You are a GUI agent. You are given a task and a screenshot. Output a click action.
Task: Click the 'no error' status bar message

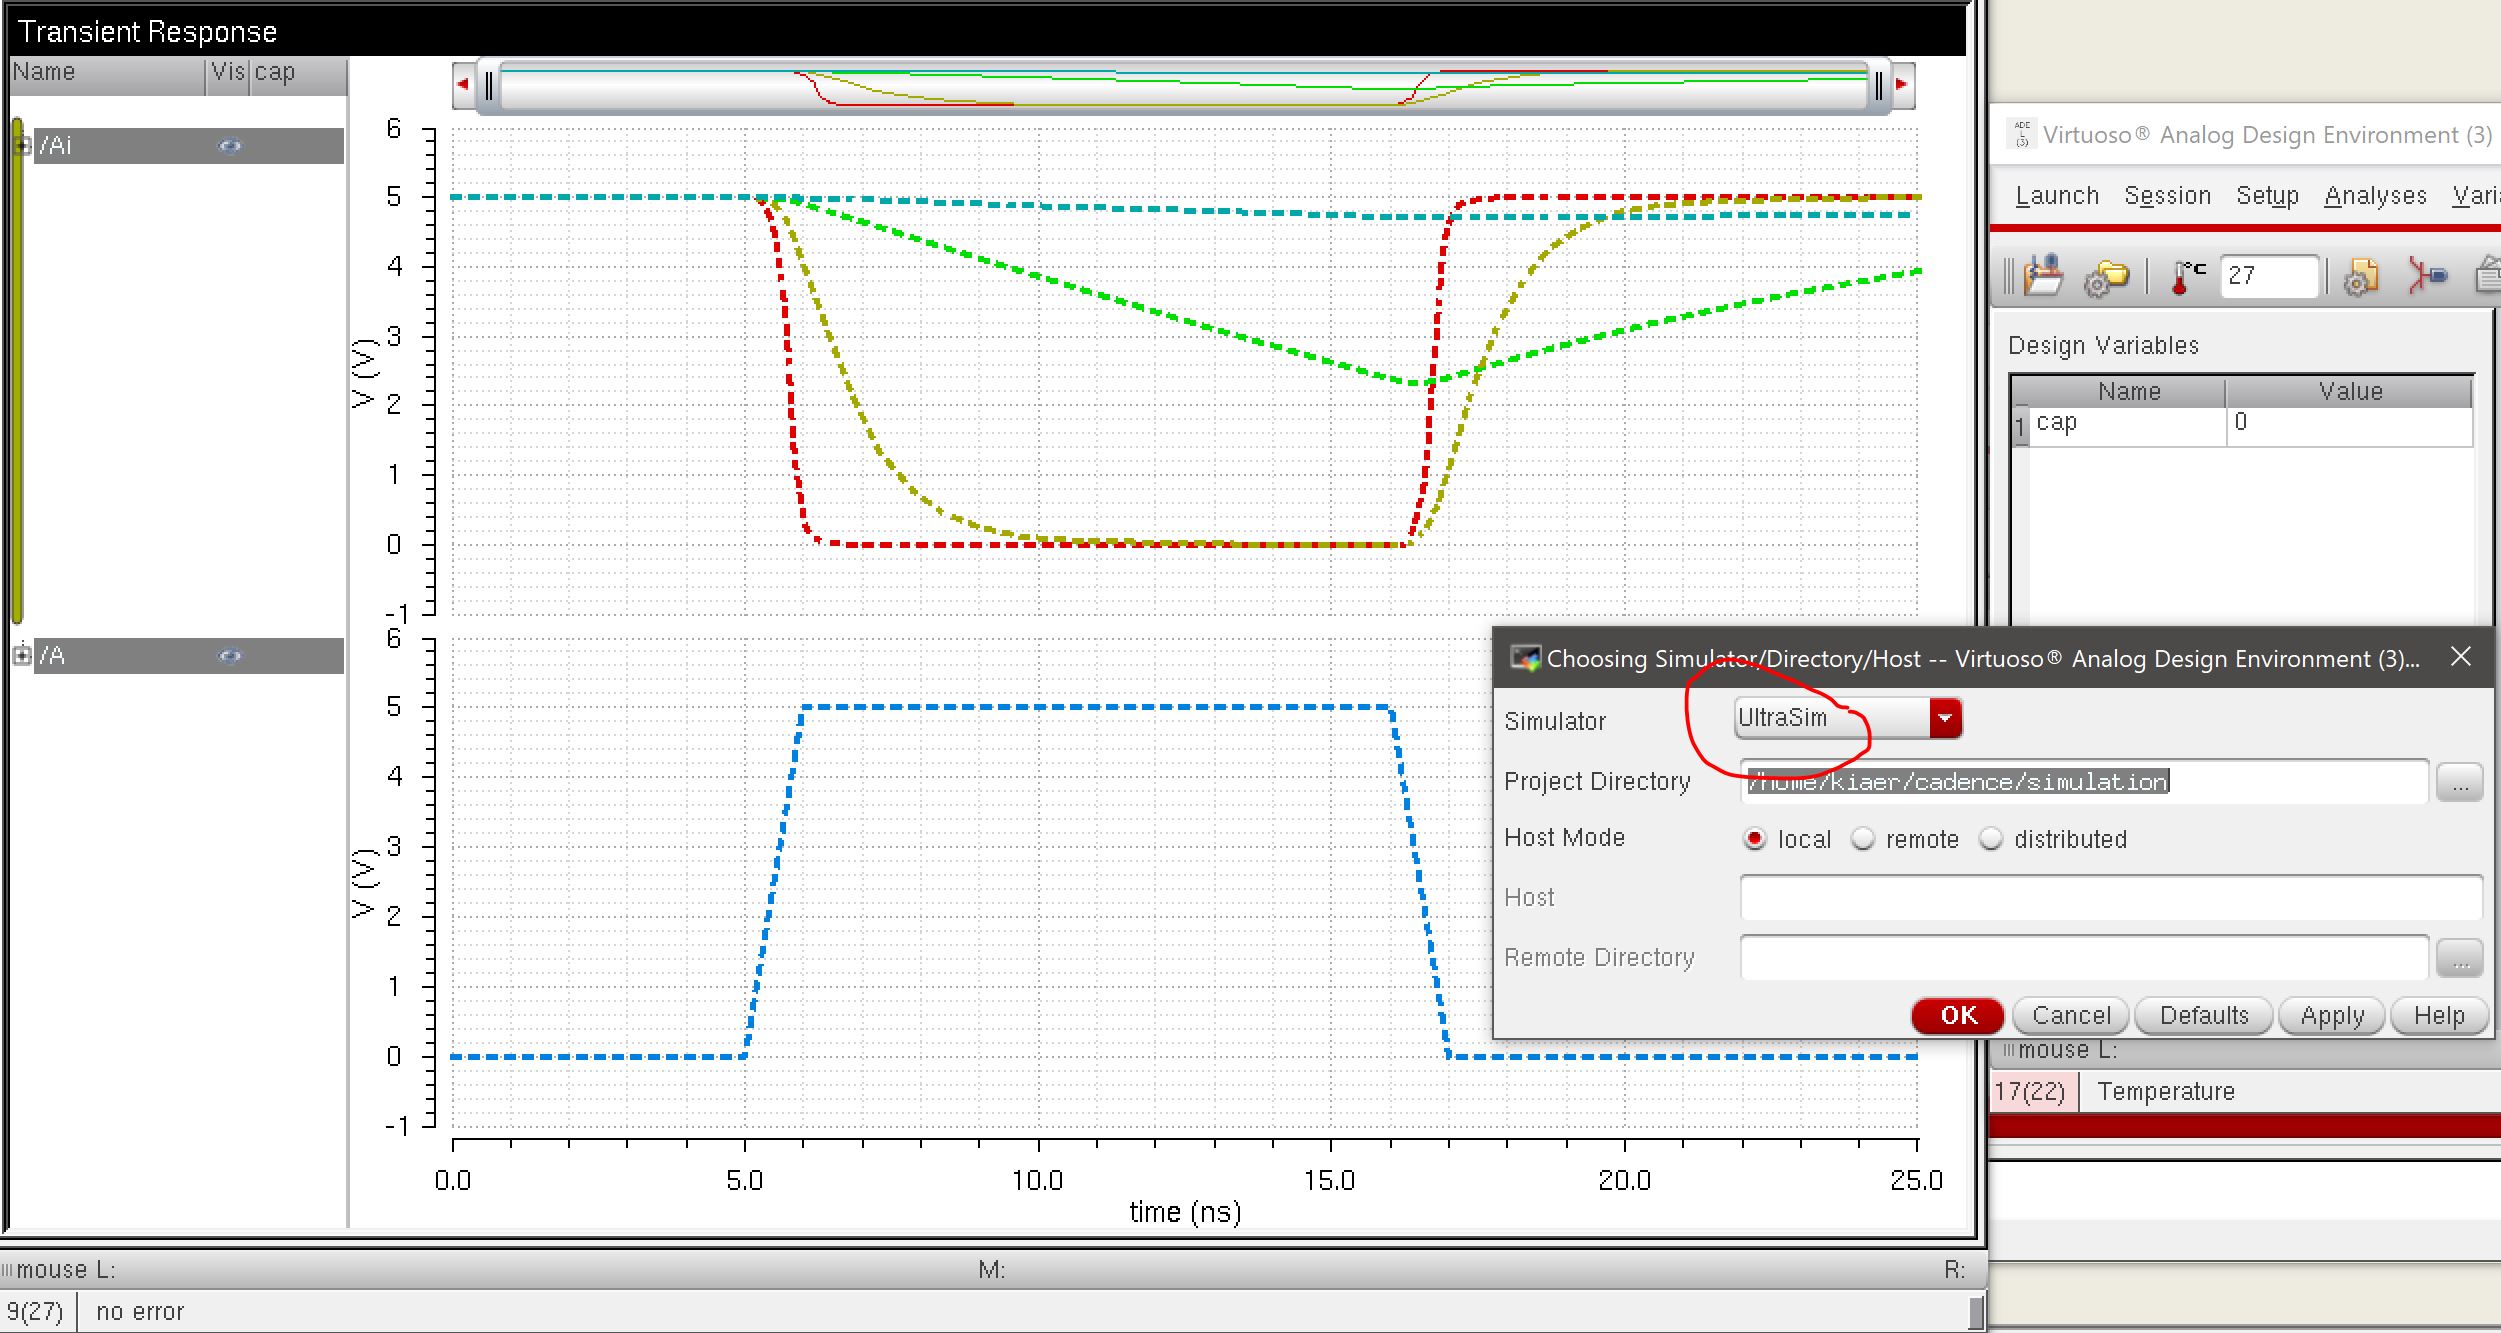coord(140,1311)
